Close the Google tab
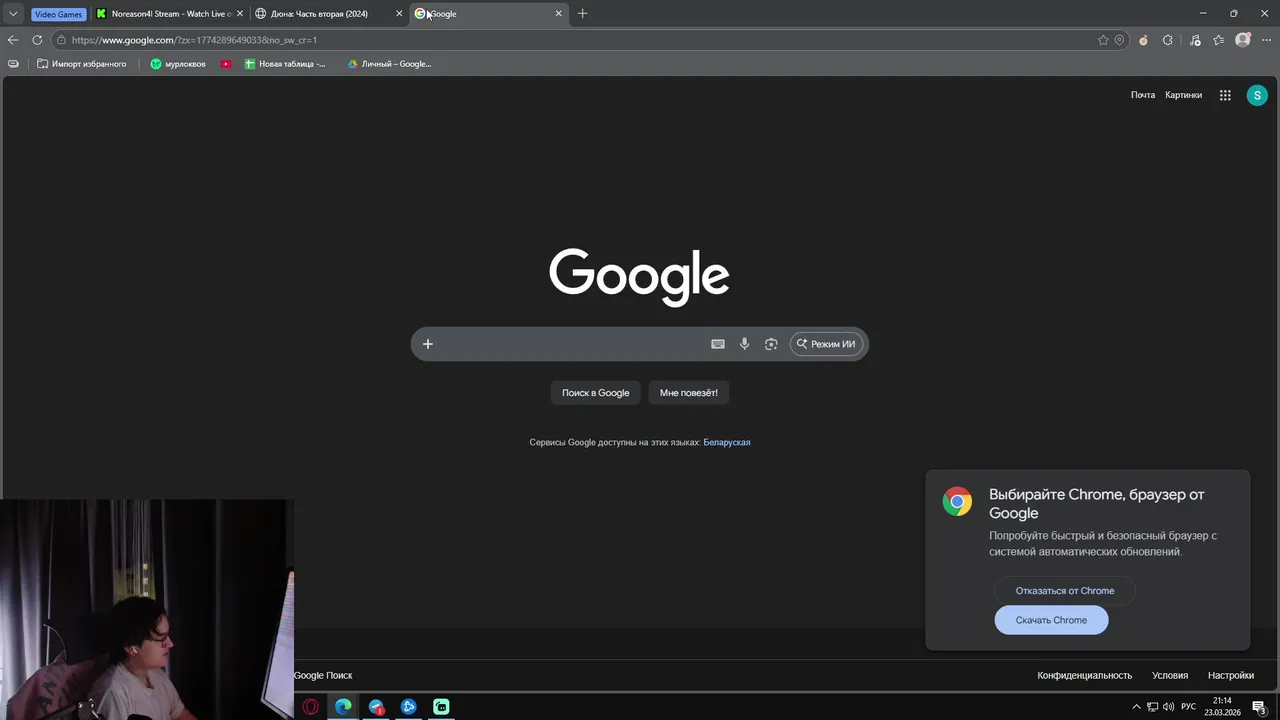This screenshot has width=1280, height=720. (559, 14)
